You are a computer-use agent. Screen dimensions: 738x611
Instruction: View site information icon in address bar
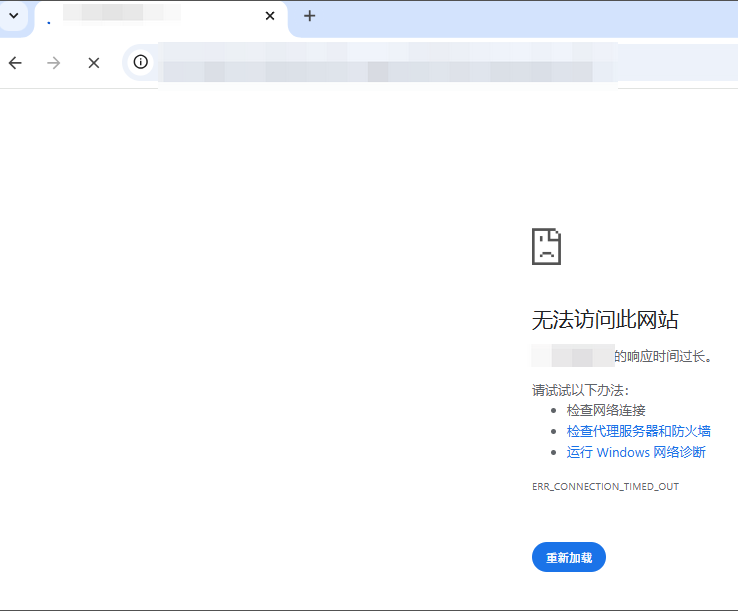pyautogui.click(x=141, y=62)
